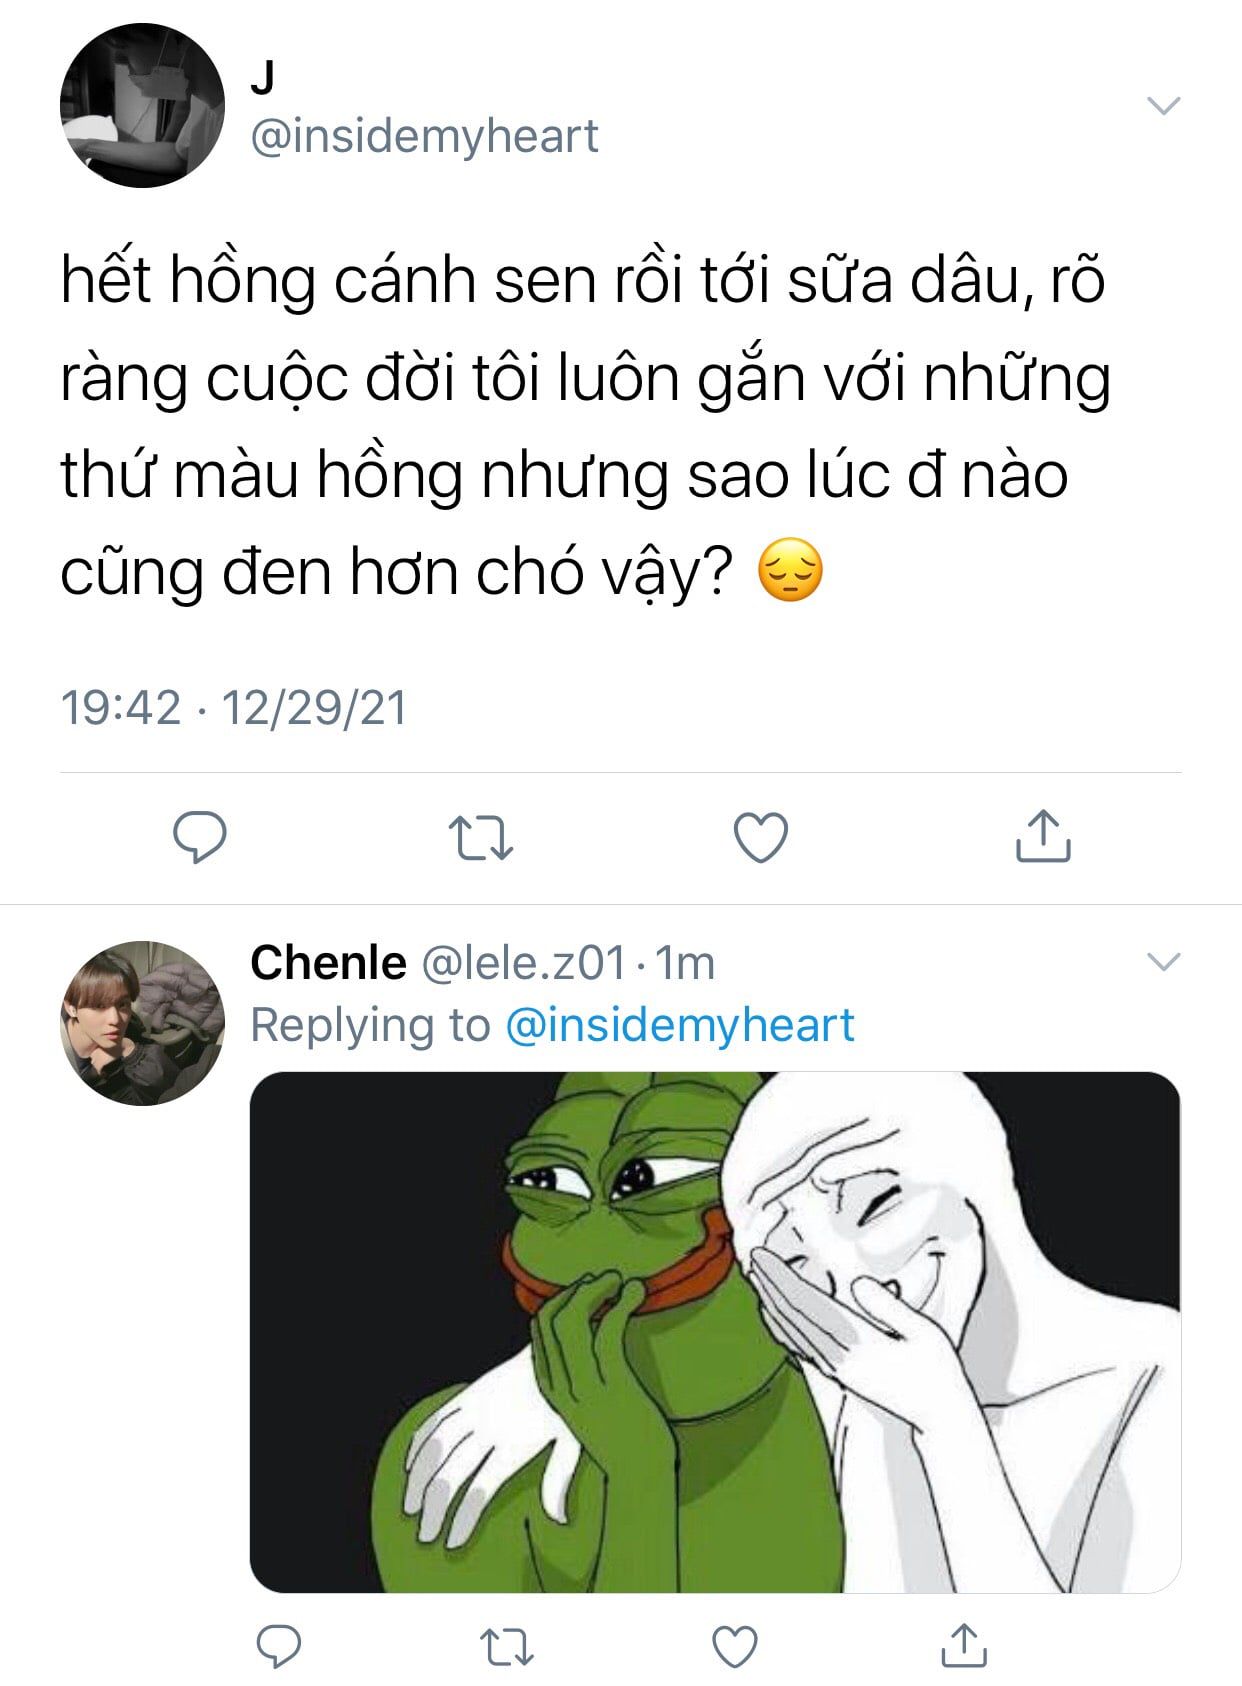1242x1686 pixels.
Task: Open the Chenle display name
Action: pyautogui.click(x=328, y=963)
